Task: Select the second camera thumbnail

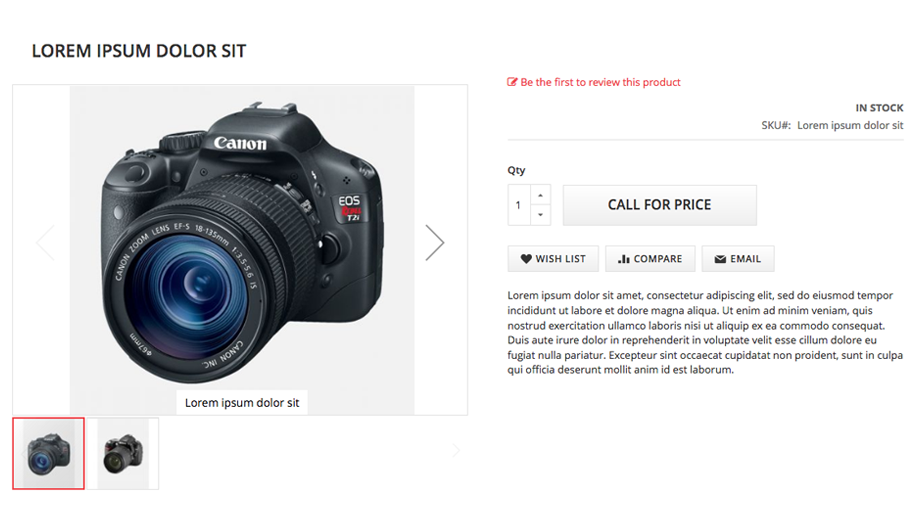Action: [123, 453]
